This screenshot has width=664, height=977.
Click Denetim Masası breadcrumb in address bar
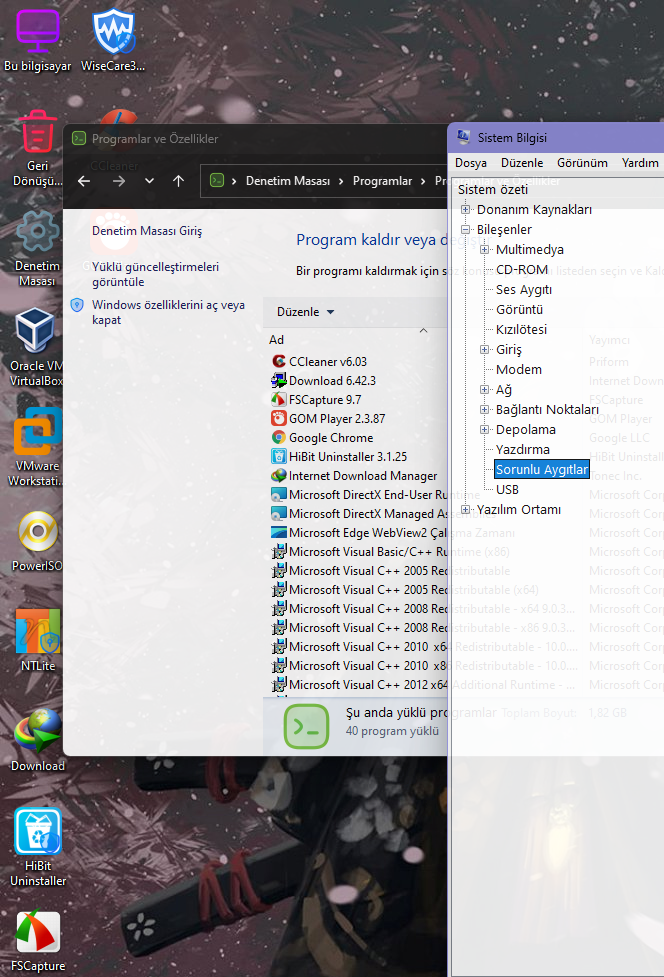288,181
